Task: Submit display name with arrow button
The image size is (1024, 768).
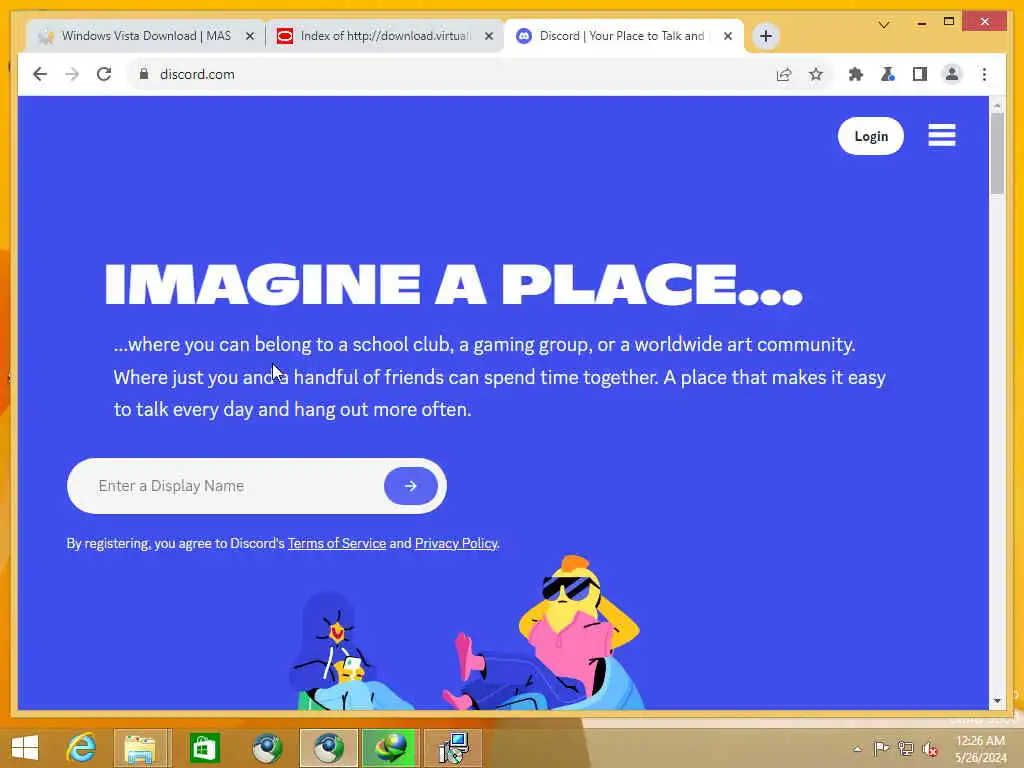Action: [411, 486]
